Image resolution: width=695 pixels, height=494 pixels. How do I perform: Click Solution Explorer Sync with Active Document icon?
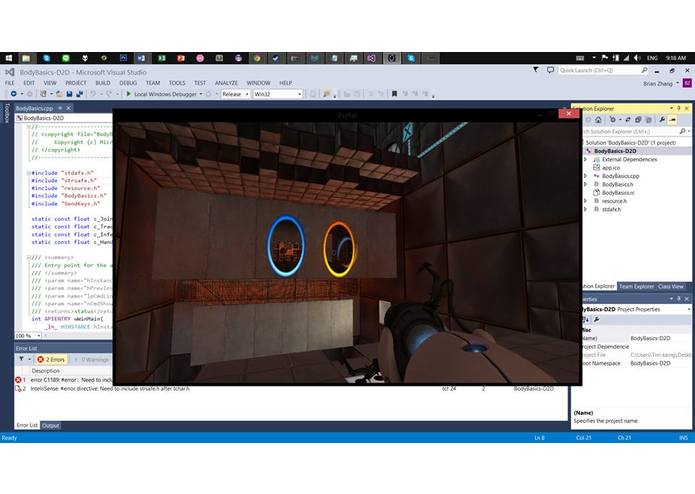pyautogui.click(x=628, y=120)
